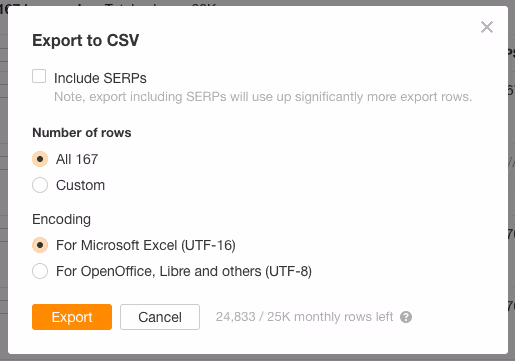Select the All 167 radio circle

(x=40, y=159)
